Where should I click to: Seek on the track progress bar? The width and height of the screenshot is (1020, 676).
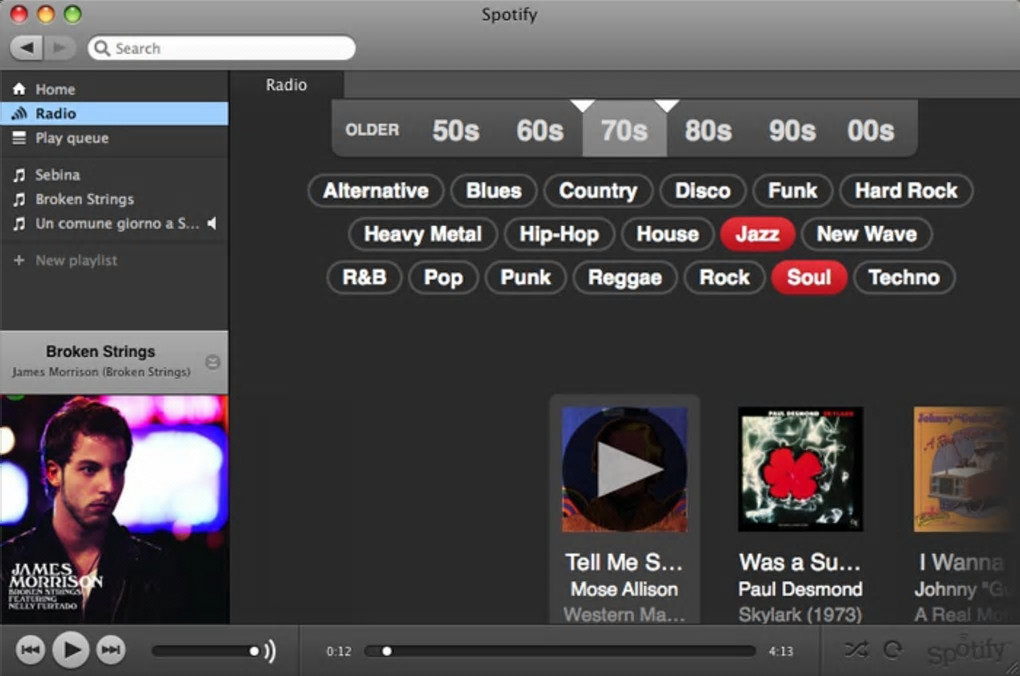[x=560, y=651]
